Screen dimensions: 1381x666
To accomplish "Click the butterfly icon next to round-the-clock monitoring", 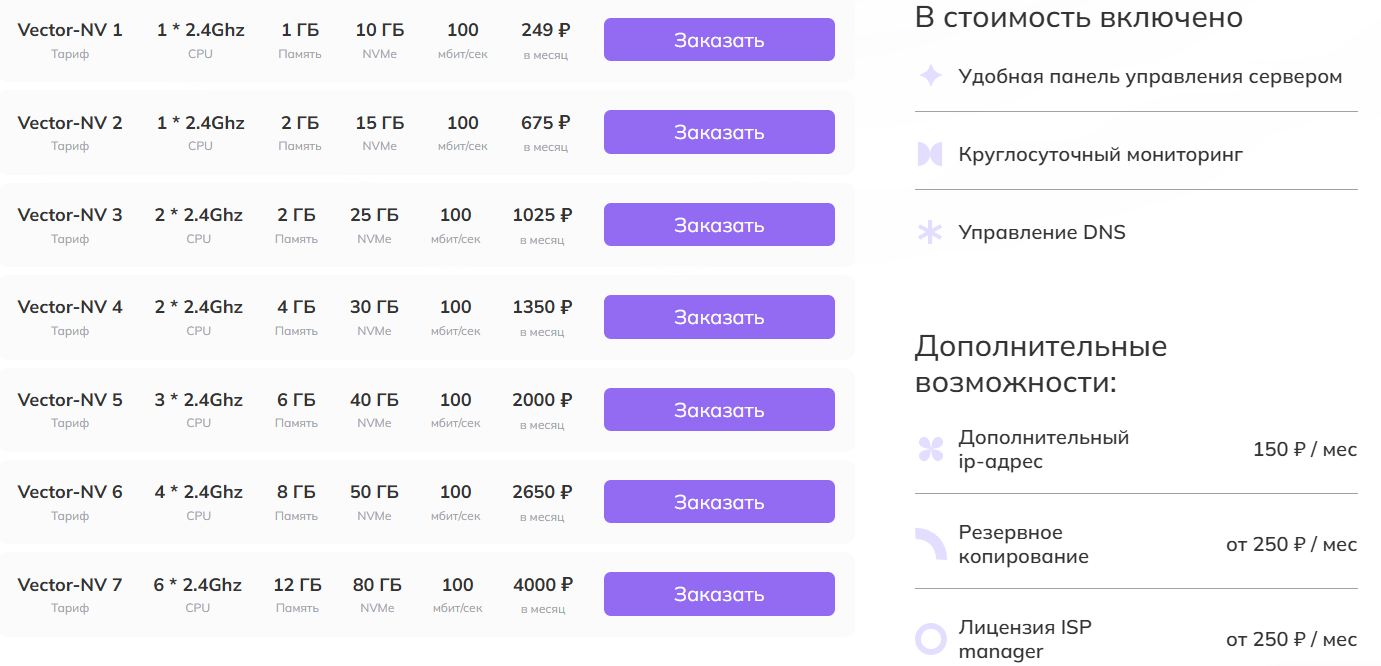I will (930, 154).
